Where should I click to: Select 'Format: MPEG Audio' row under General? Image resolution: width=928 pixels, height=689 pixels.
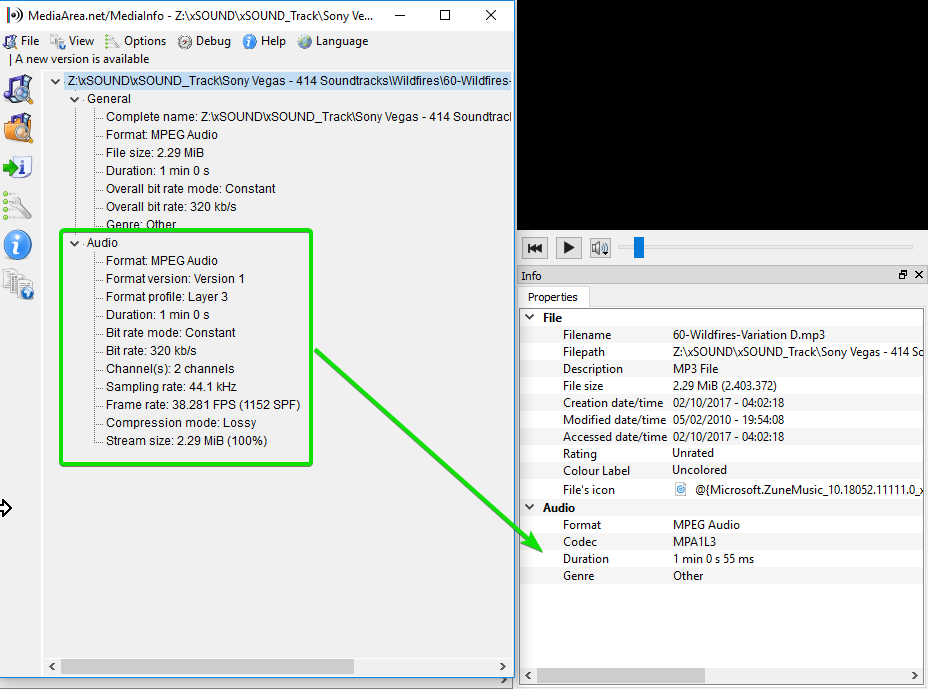(x=162, y=135)
